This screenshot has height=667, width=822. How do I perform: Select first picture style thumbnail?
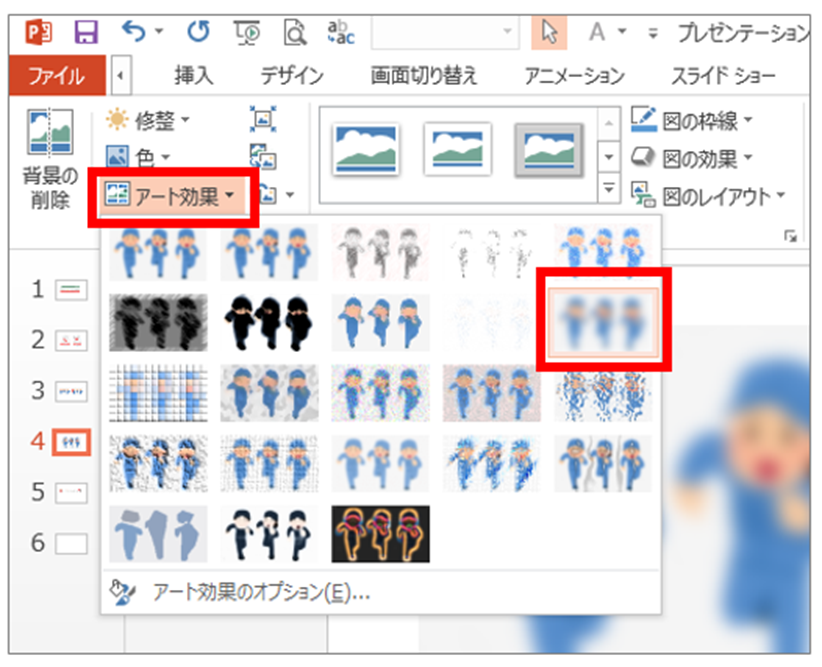366,149
